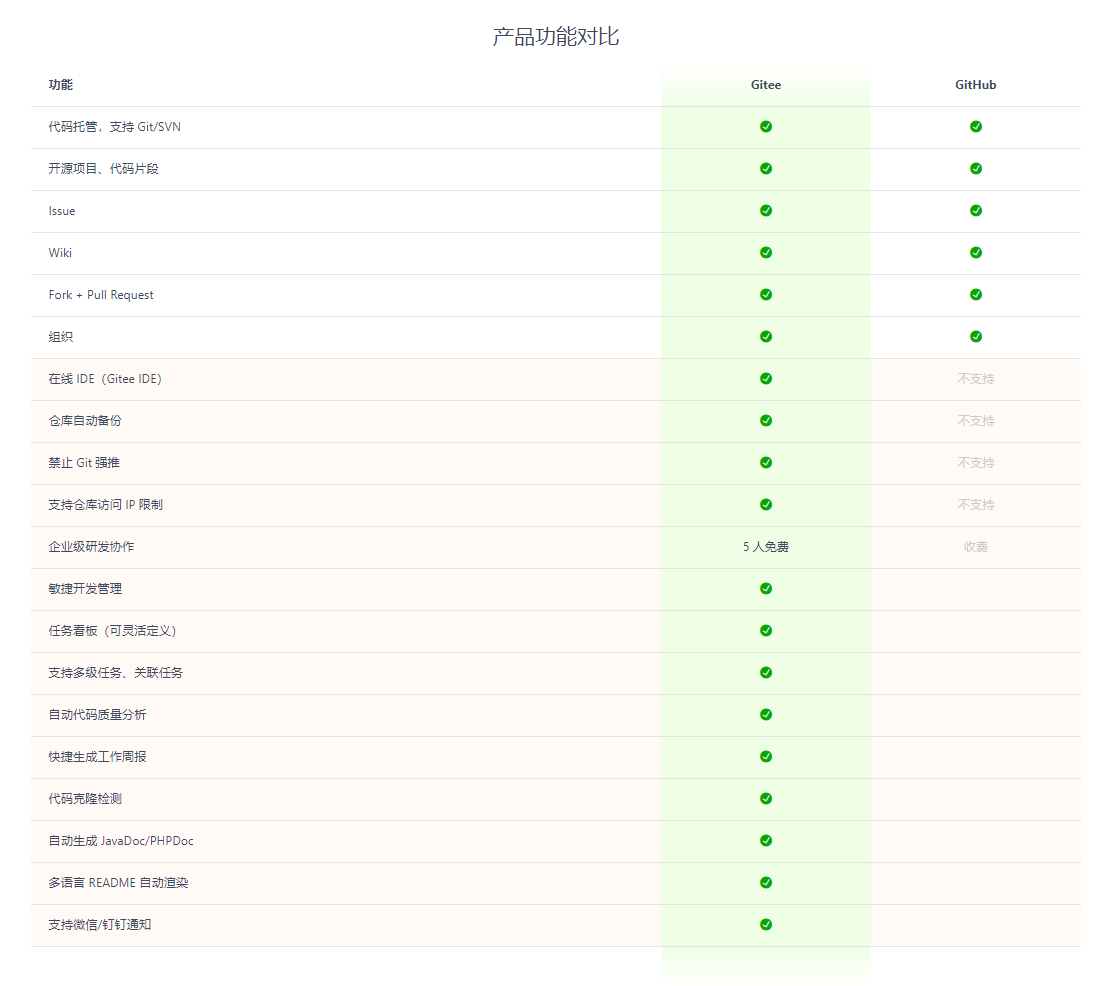Click Gitee checkmark for 敏捷开发管理 row

pos(766,588)
